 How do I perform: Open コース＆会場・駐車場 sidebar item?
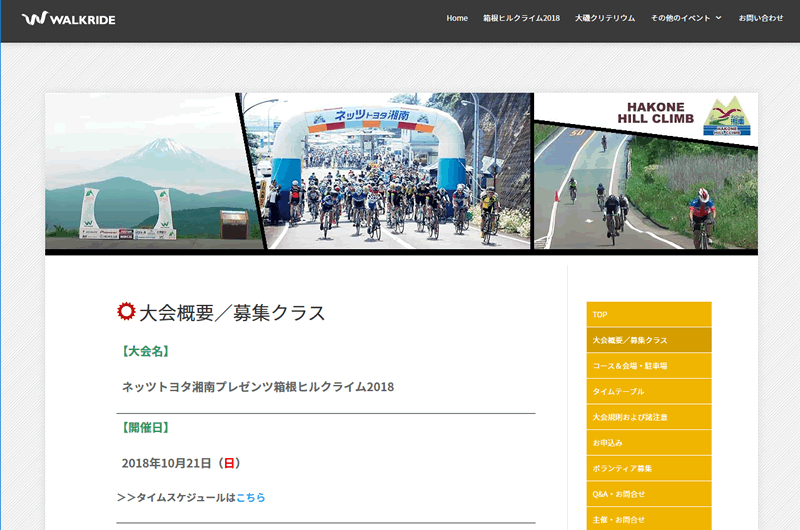[x=649, y=366]
